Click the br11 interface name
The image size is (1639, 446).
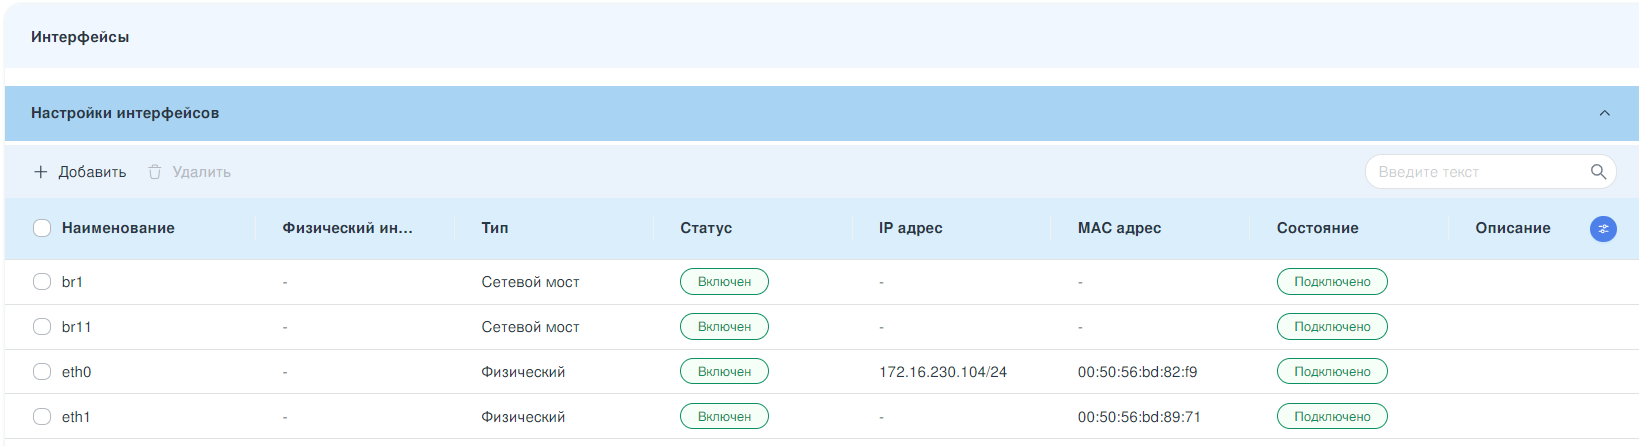click(x=76, y=327)
